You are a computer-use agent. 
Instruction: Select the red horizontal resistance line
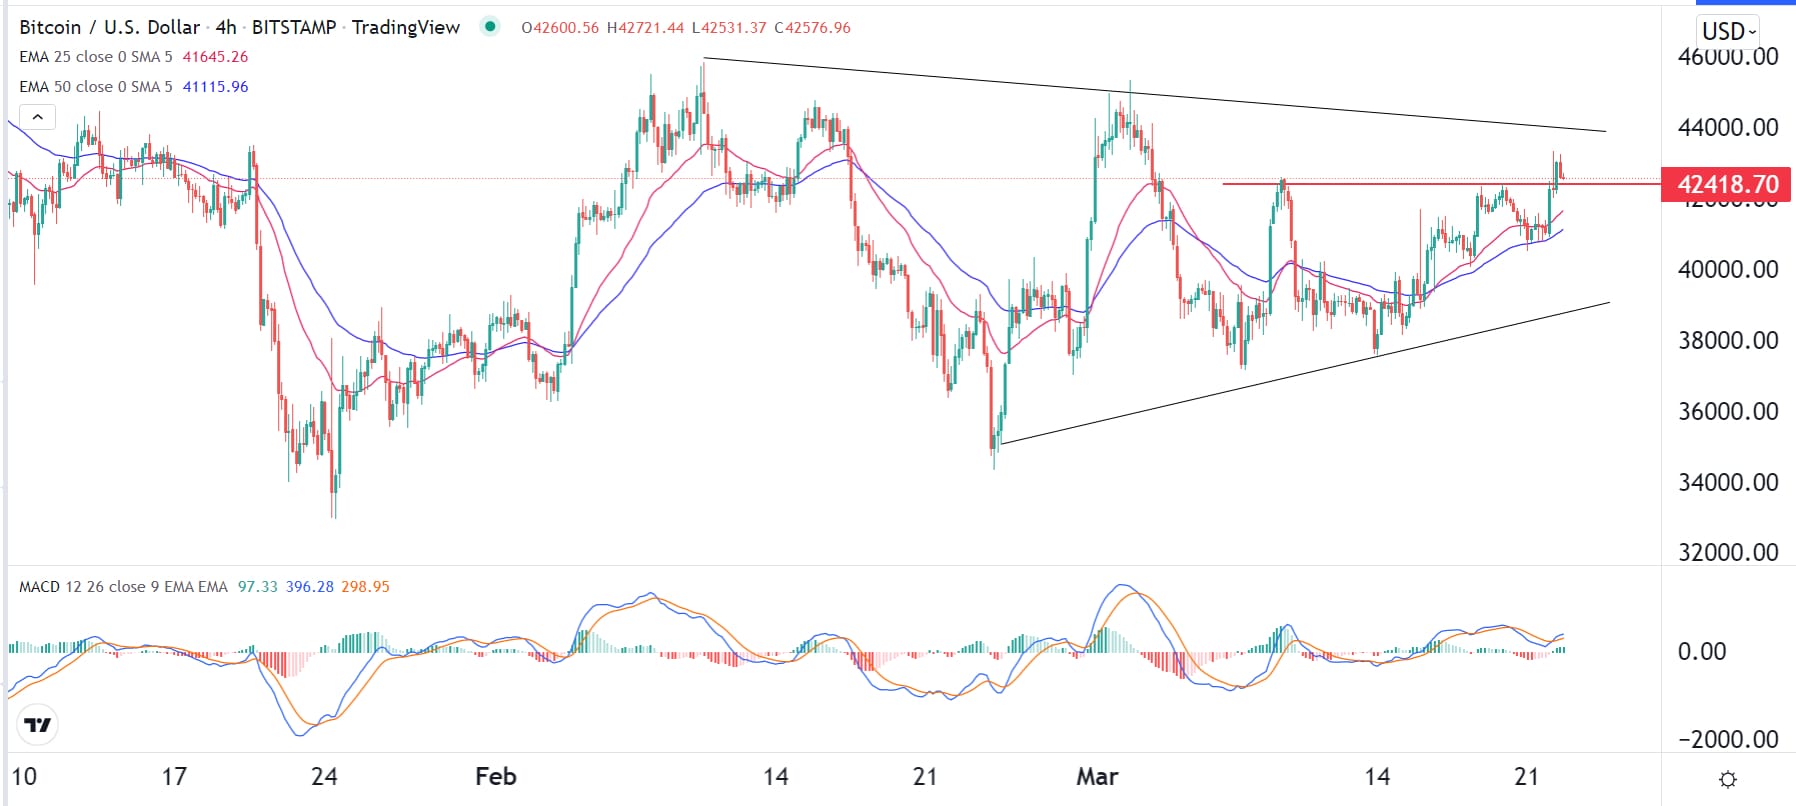point(1440,184)
